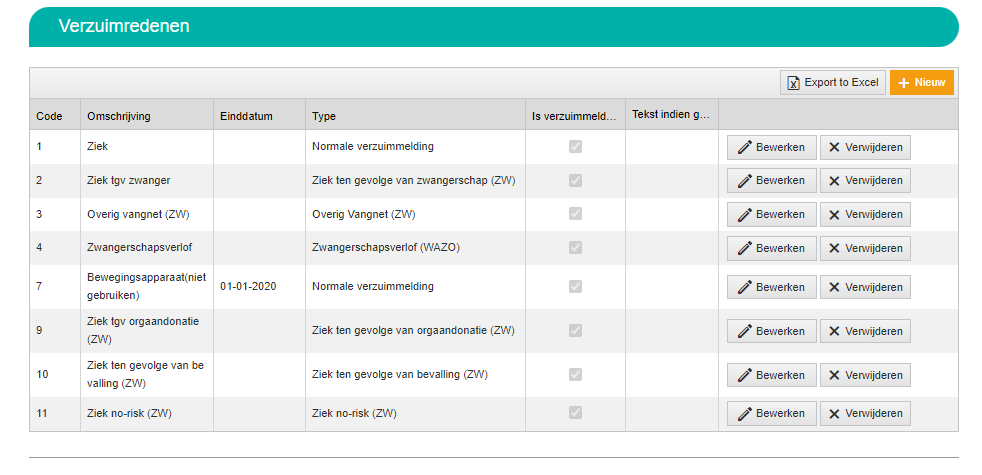This screenshot has width=982, height=475.
Task: Click the Type column header
Action: point(324,116)
